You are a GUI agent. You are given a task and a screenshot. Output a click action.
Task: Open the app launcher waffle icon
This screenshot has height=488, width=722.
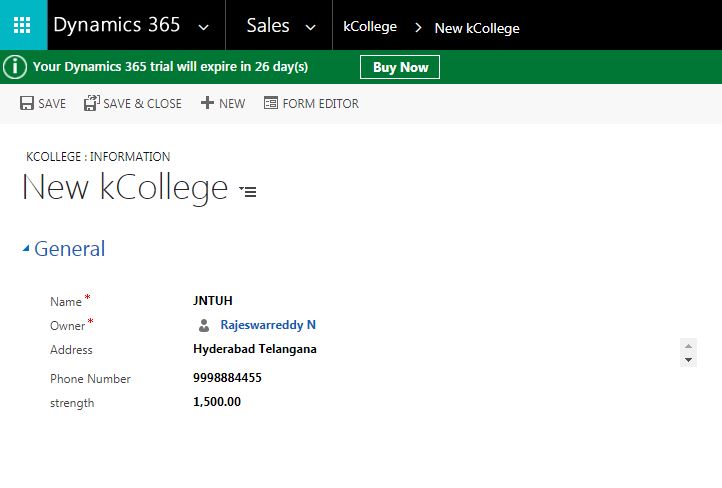click(22, 25)
